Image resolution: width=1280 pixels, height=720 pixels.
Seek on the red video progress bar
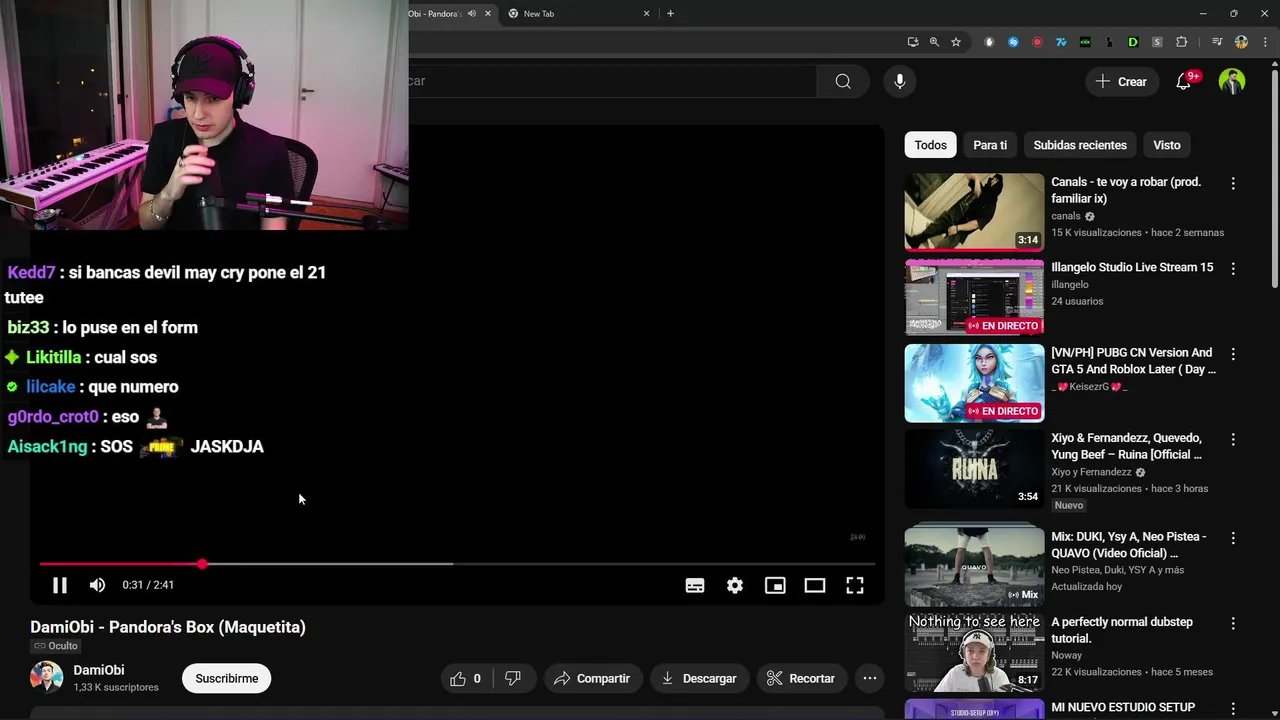457,564
